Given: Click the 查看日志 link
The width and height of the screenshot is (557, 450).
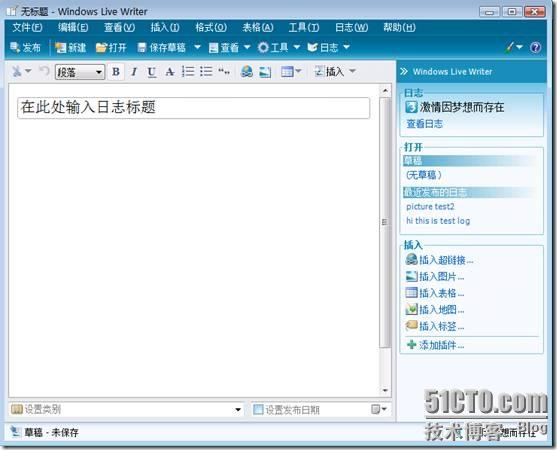Looking at the screenshot, I should coord(424,124).
